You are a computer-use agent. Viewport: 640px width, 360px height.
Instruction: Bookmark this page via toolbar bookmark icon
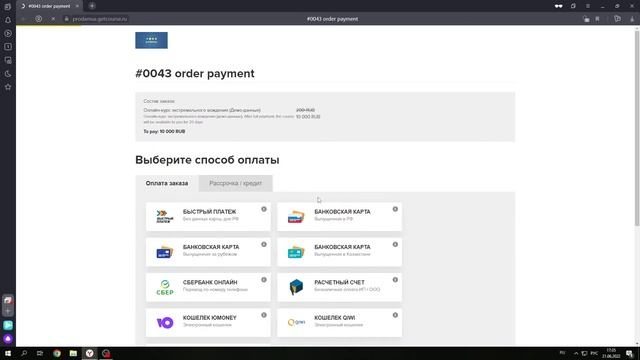[598, 19]
